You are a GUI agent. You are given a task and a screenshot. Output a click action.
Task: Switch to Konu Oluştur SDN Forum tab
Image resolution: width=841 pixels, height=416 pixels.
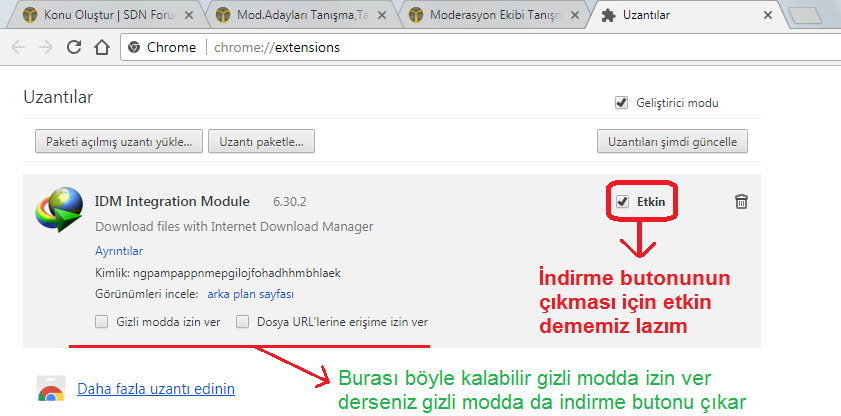(x=107, y=16)
